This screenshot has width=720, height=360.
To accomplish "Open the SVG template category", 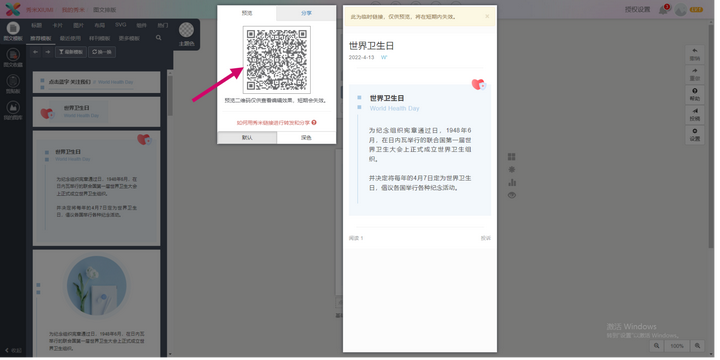I will coord(121,25).
